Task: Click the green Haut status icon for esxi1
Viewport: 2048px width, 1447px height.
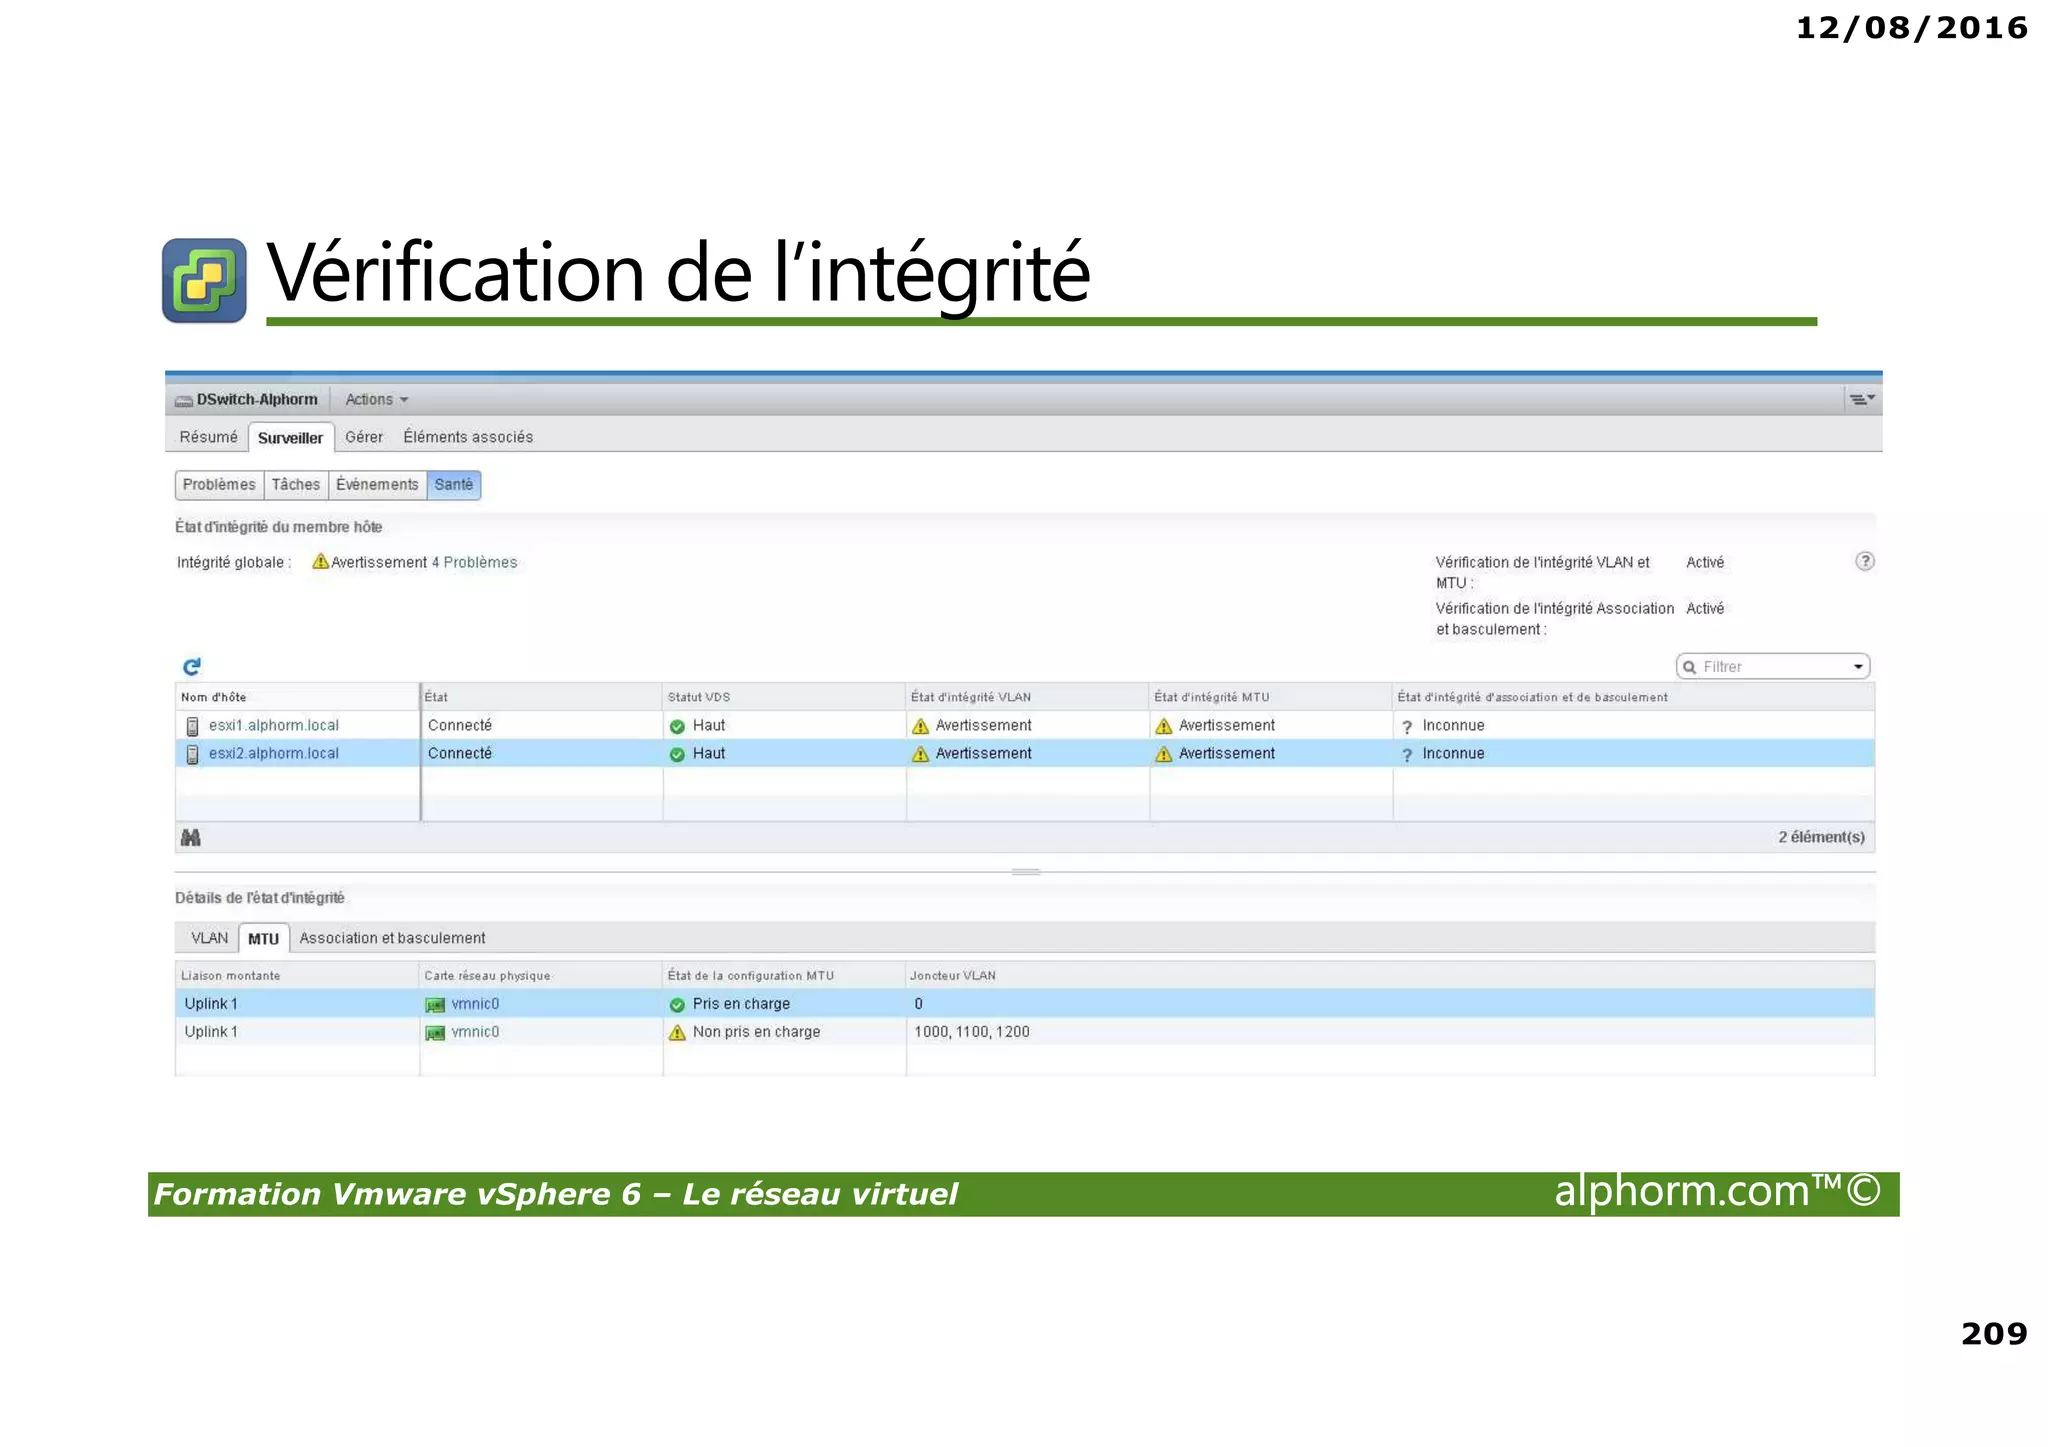Action: (677, 726)
